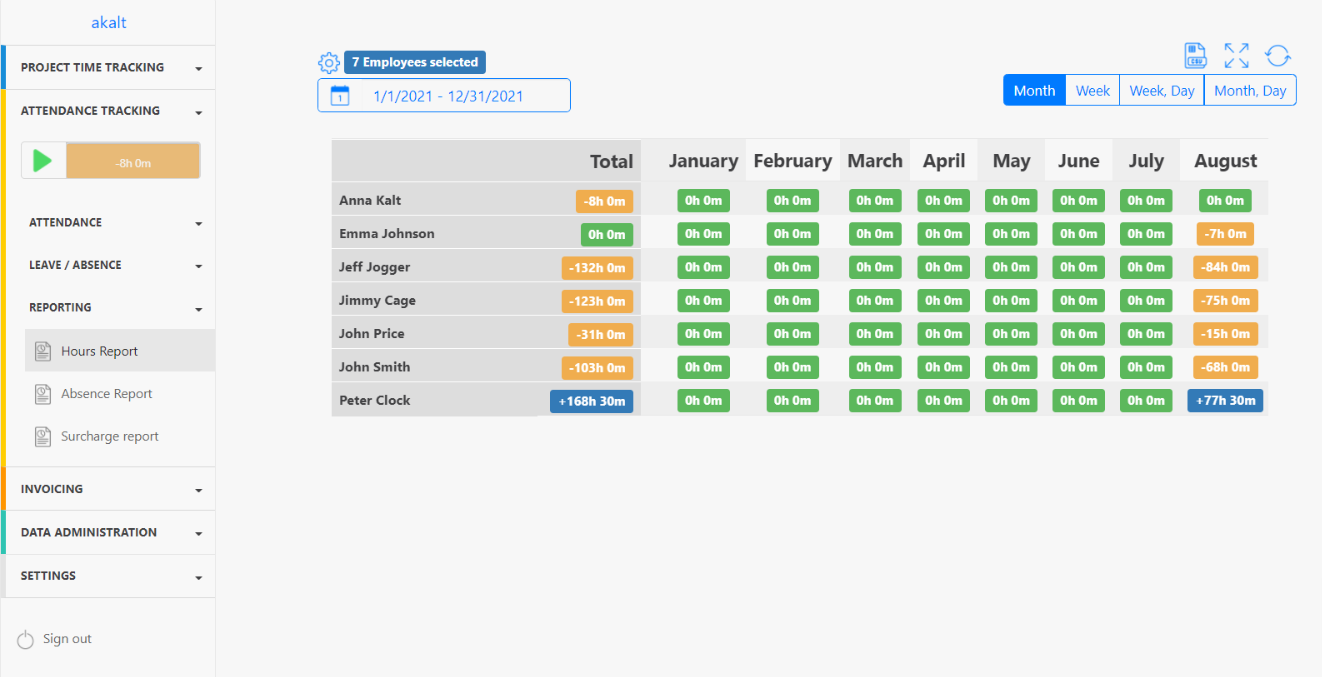Click the 7 Employees selected badge
1322x677 pixels.
tap(415, 63)
